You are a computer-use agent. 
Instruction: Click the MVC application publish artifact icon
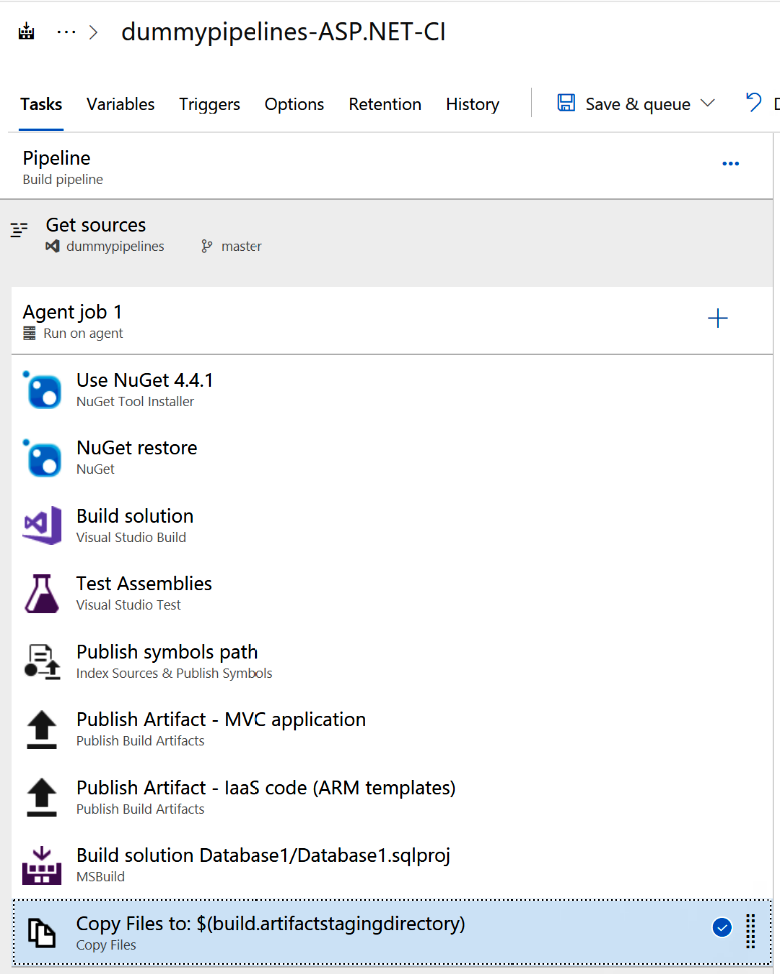[x=42, y=730]
